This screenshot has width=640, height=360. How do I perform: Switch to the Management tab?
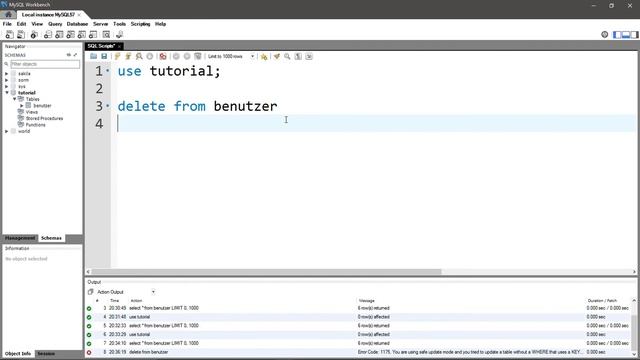click(x=20, y=238)
